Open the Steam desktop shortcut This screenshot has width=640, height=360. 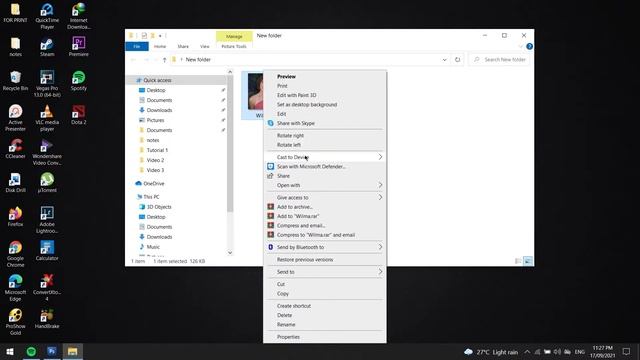[47, 47]
